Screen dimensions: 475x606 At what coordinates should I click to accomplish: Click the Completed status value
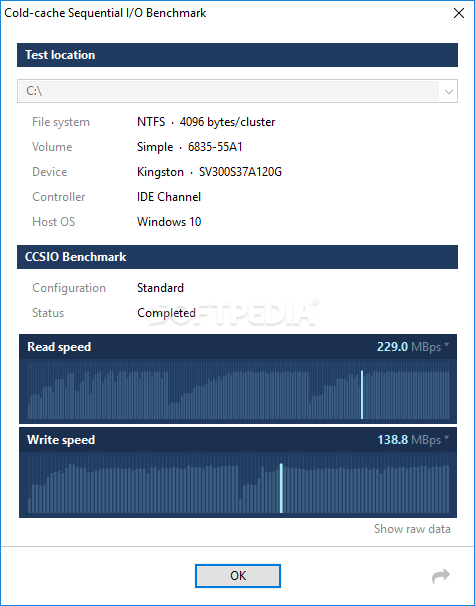point(166,313)
